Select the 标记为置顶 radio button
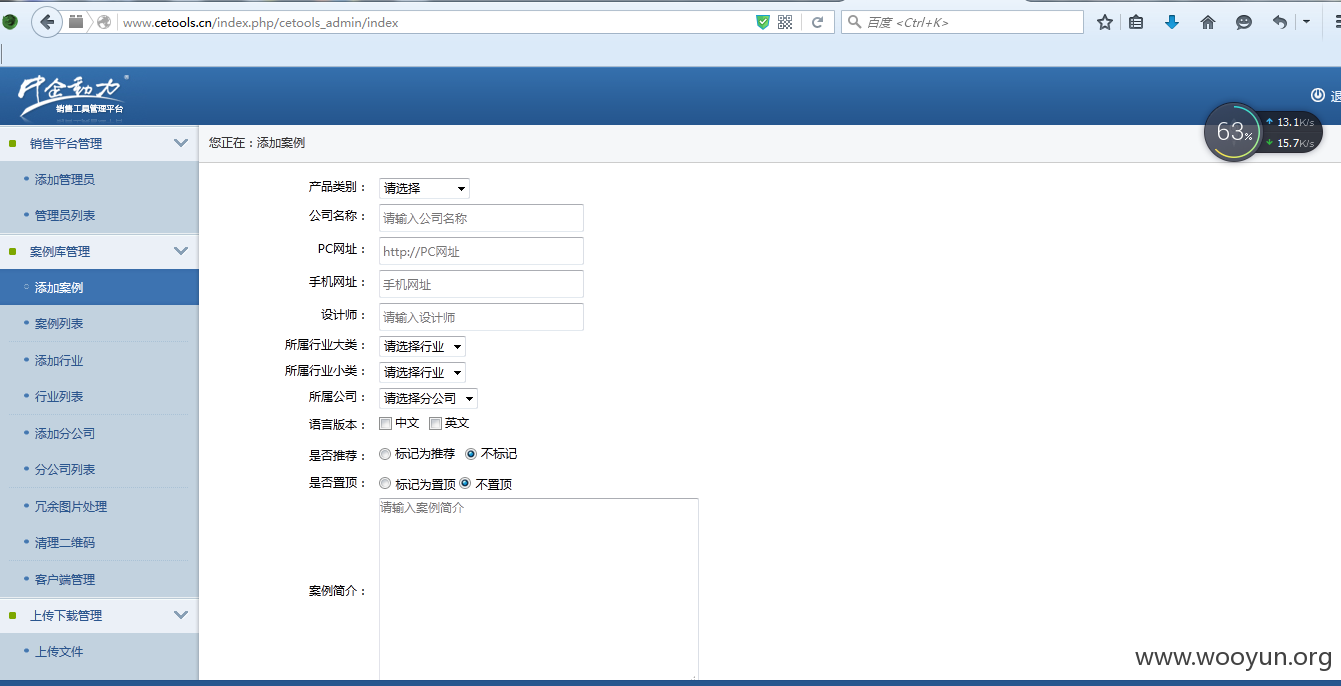This screenshot has height=686, width=1341. (x=385, y=484)
